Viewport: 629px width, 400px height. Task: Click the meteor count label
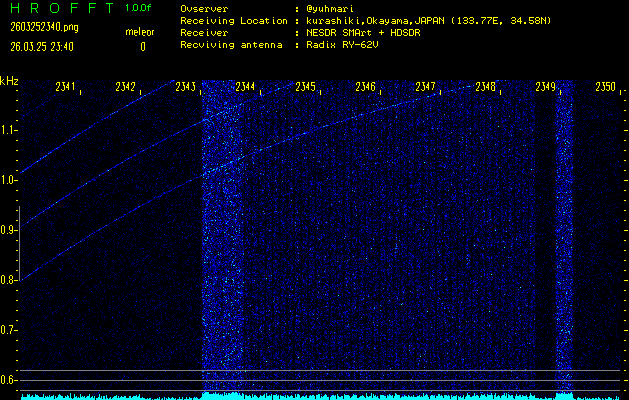point(140,32)
